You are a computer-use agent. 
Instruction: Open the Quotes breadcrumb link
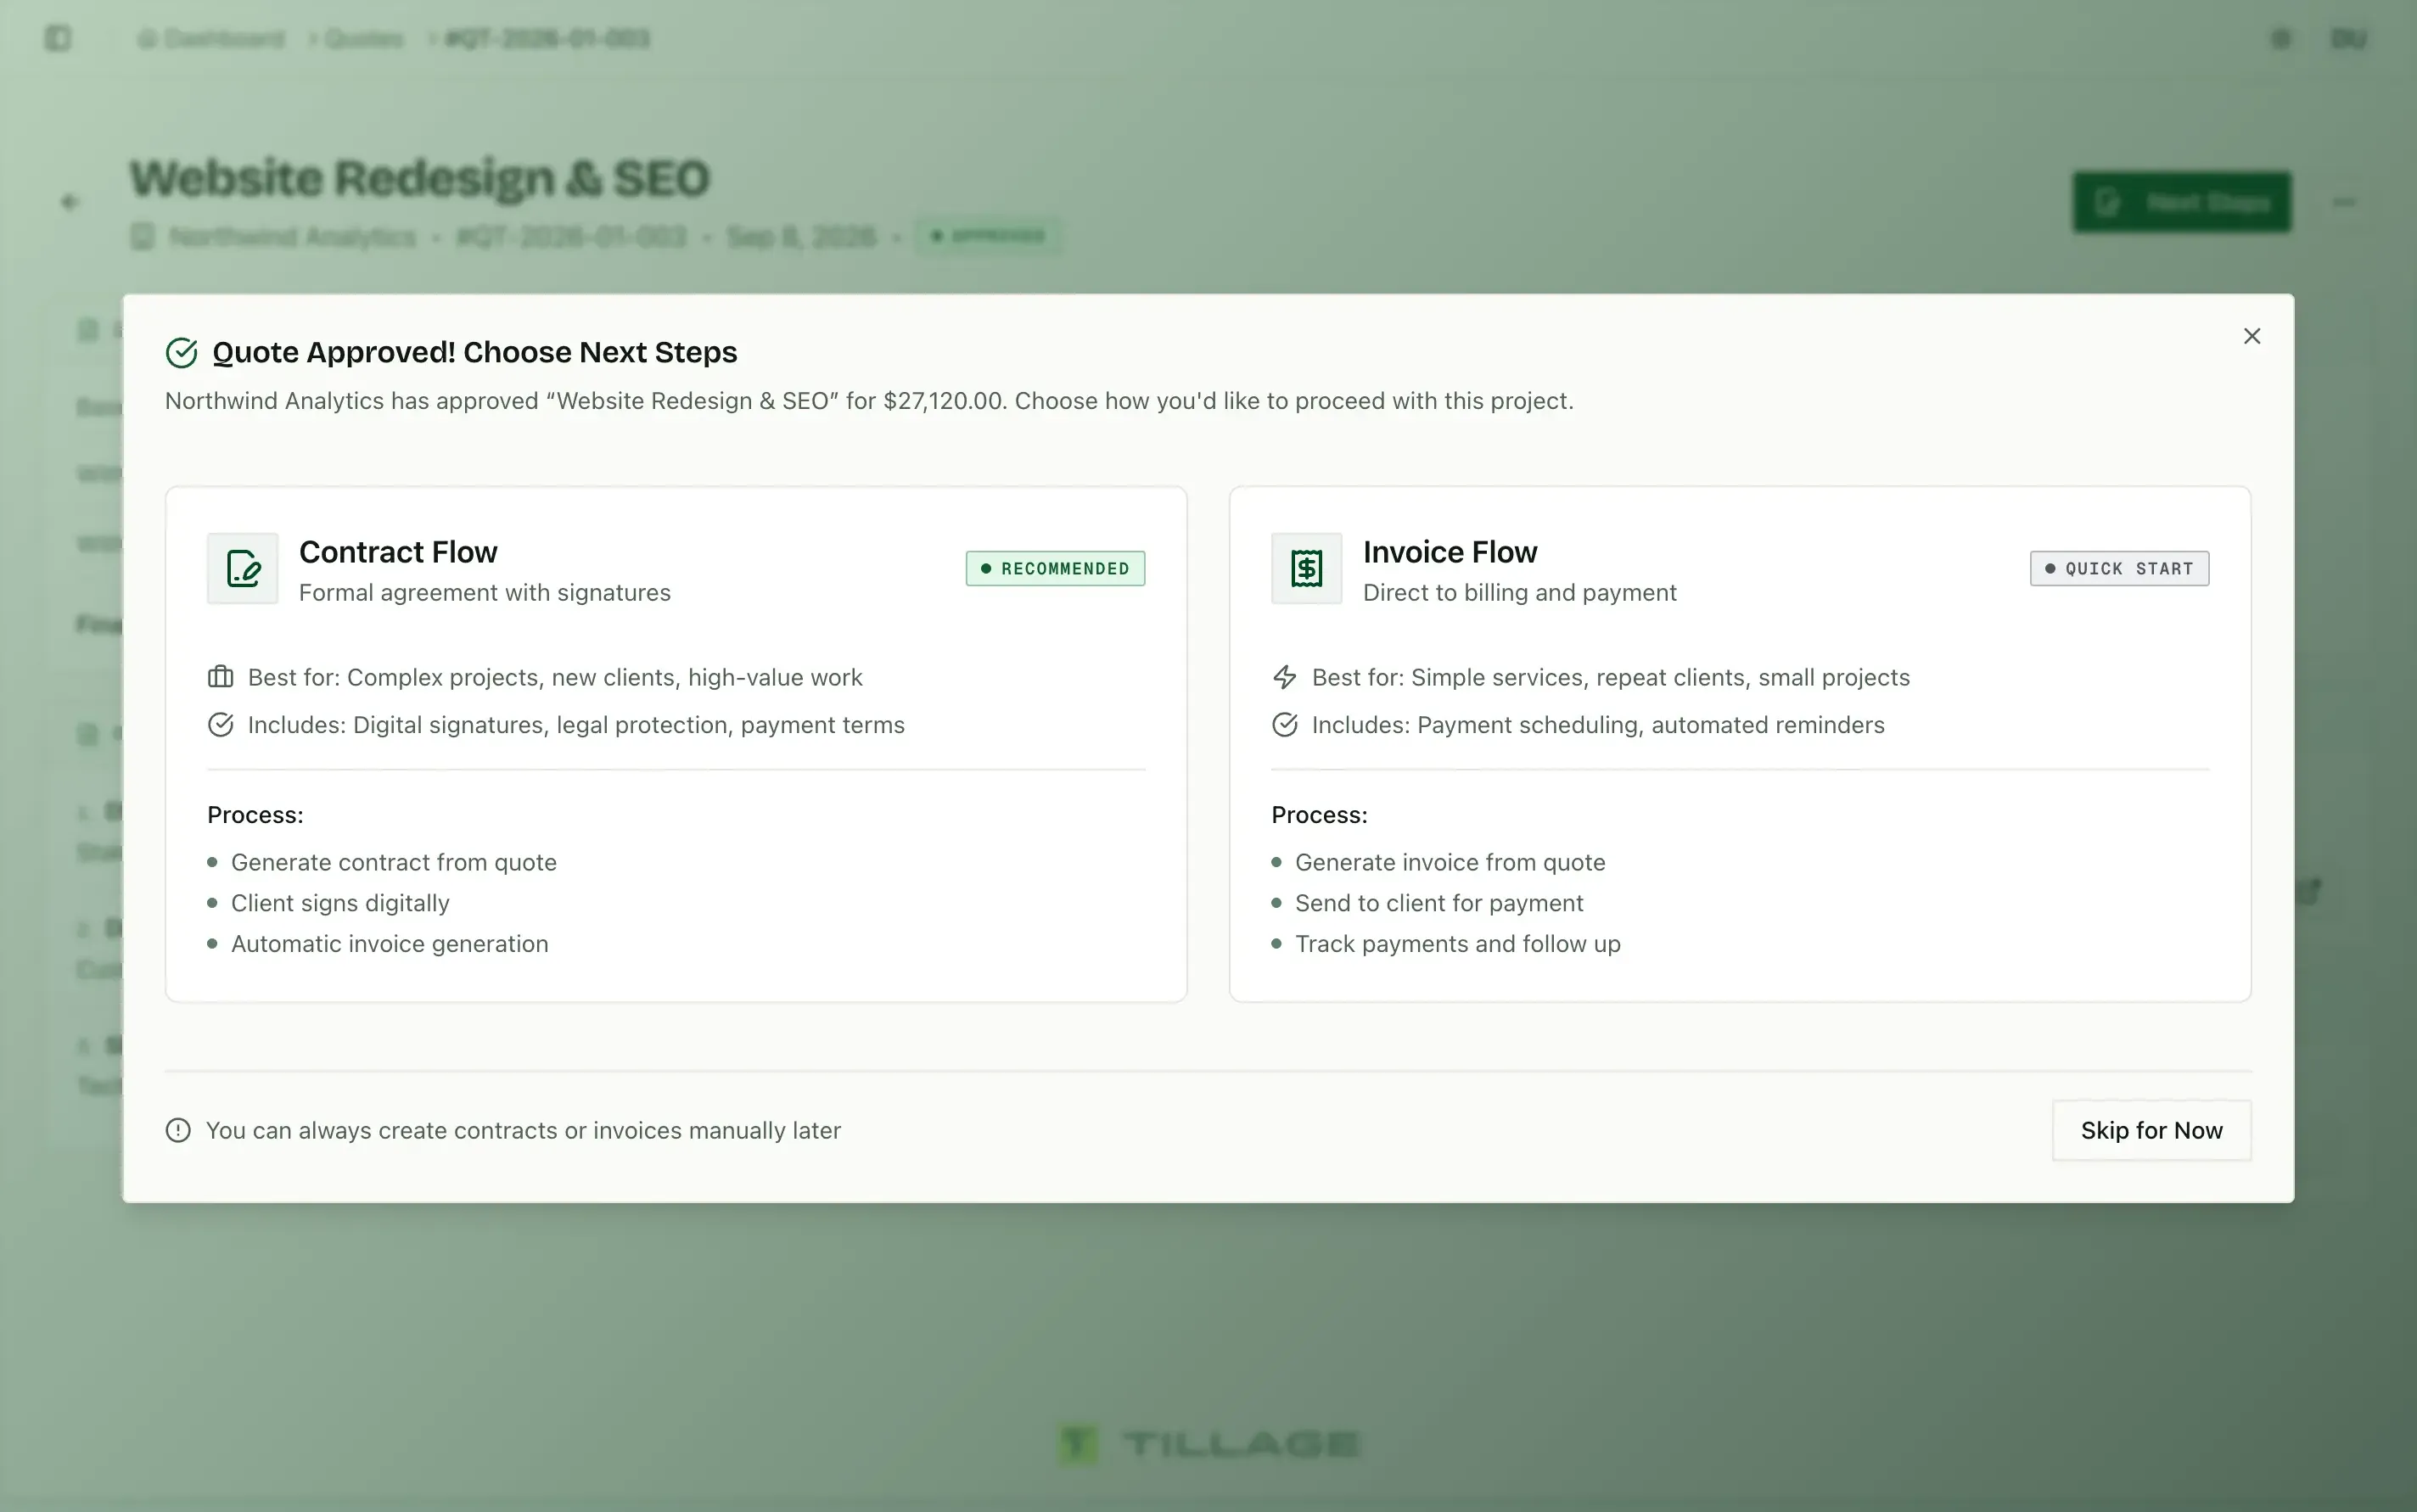(x=364, y=38)
